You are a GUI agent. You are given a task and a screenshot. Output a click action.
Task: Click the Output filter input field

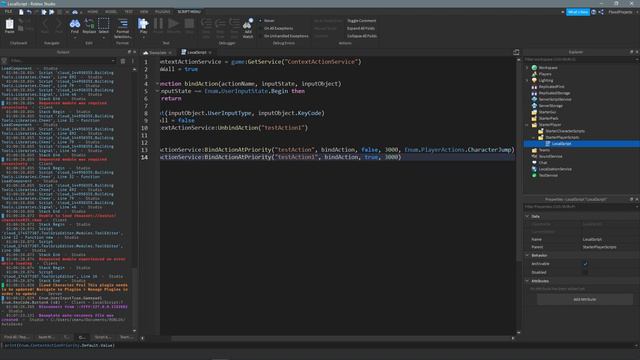tap(62, 61)
